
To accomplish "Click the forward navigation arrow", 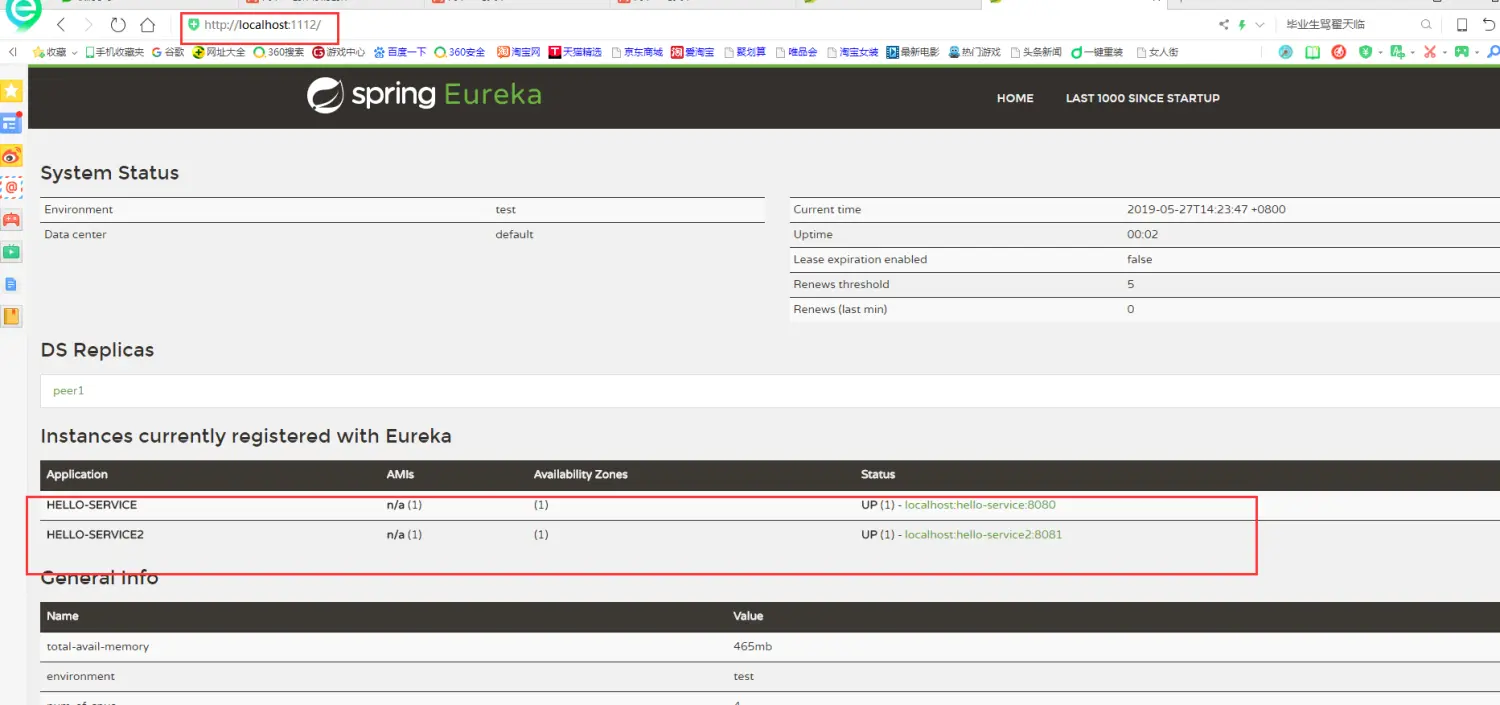I will click(x=89, y=25).
